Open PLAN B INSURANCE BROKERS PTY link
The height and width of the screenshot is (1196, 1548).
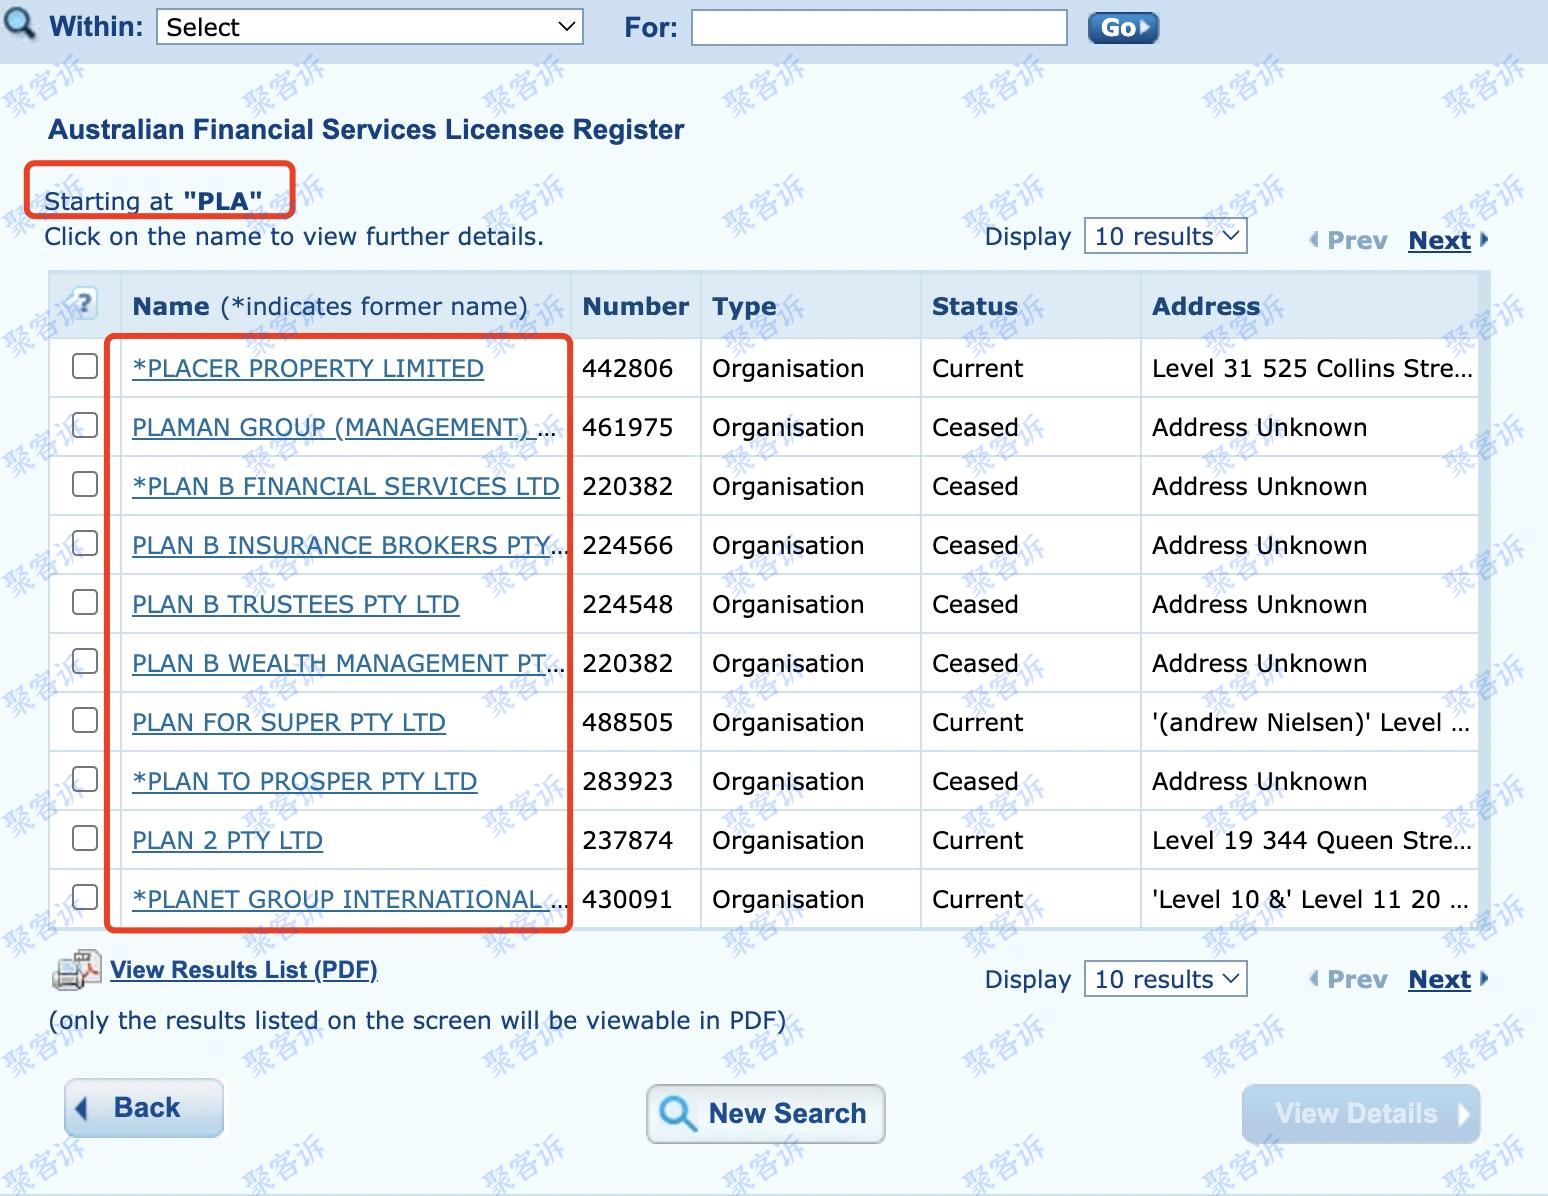point(350,545)
